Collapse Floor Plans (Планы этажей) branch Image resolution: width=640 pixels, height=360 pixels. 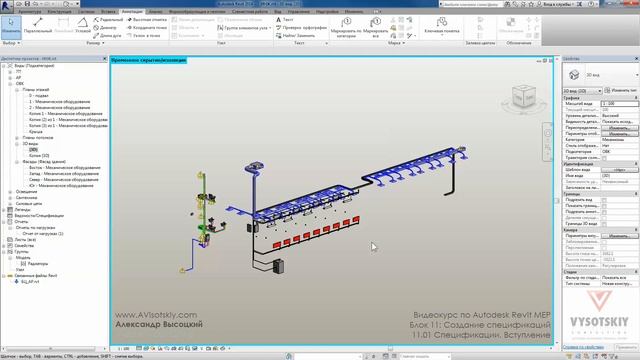17,90
